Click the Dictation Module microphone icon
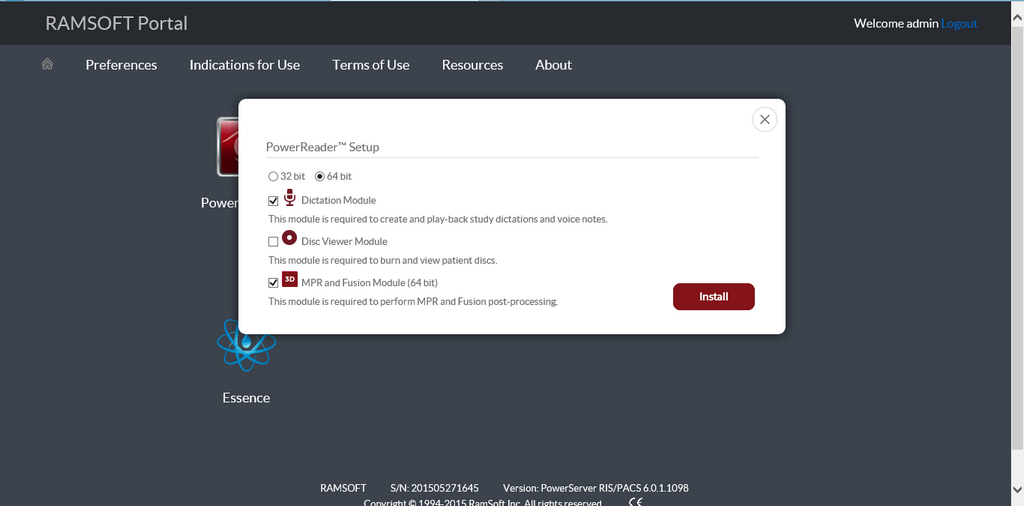The height and width of the screenshot is (506, 1024). (x=290, y=198)
